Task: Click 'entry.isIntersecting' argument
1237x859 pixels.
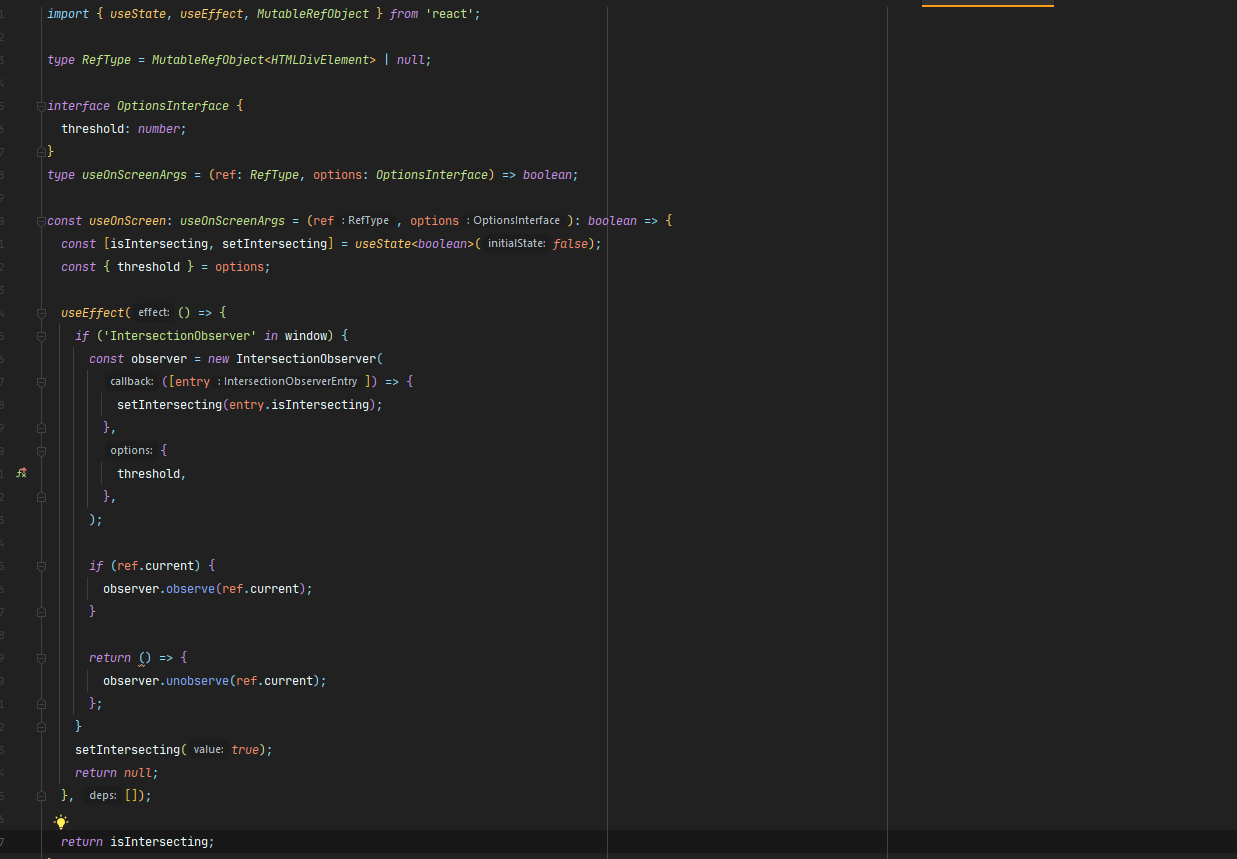Action: [x=299, y=405]
